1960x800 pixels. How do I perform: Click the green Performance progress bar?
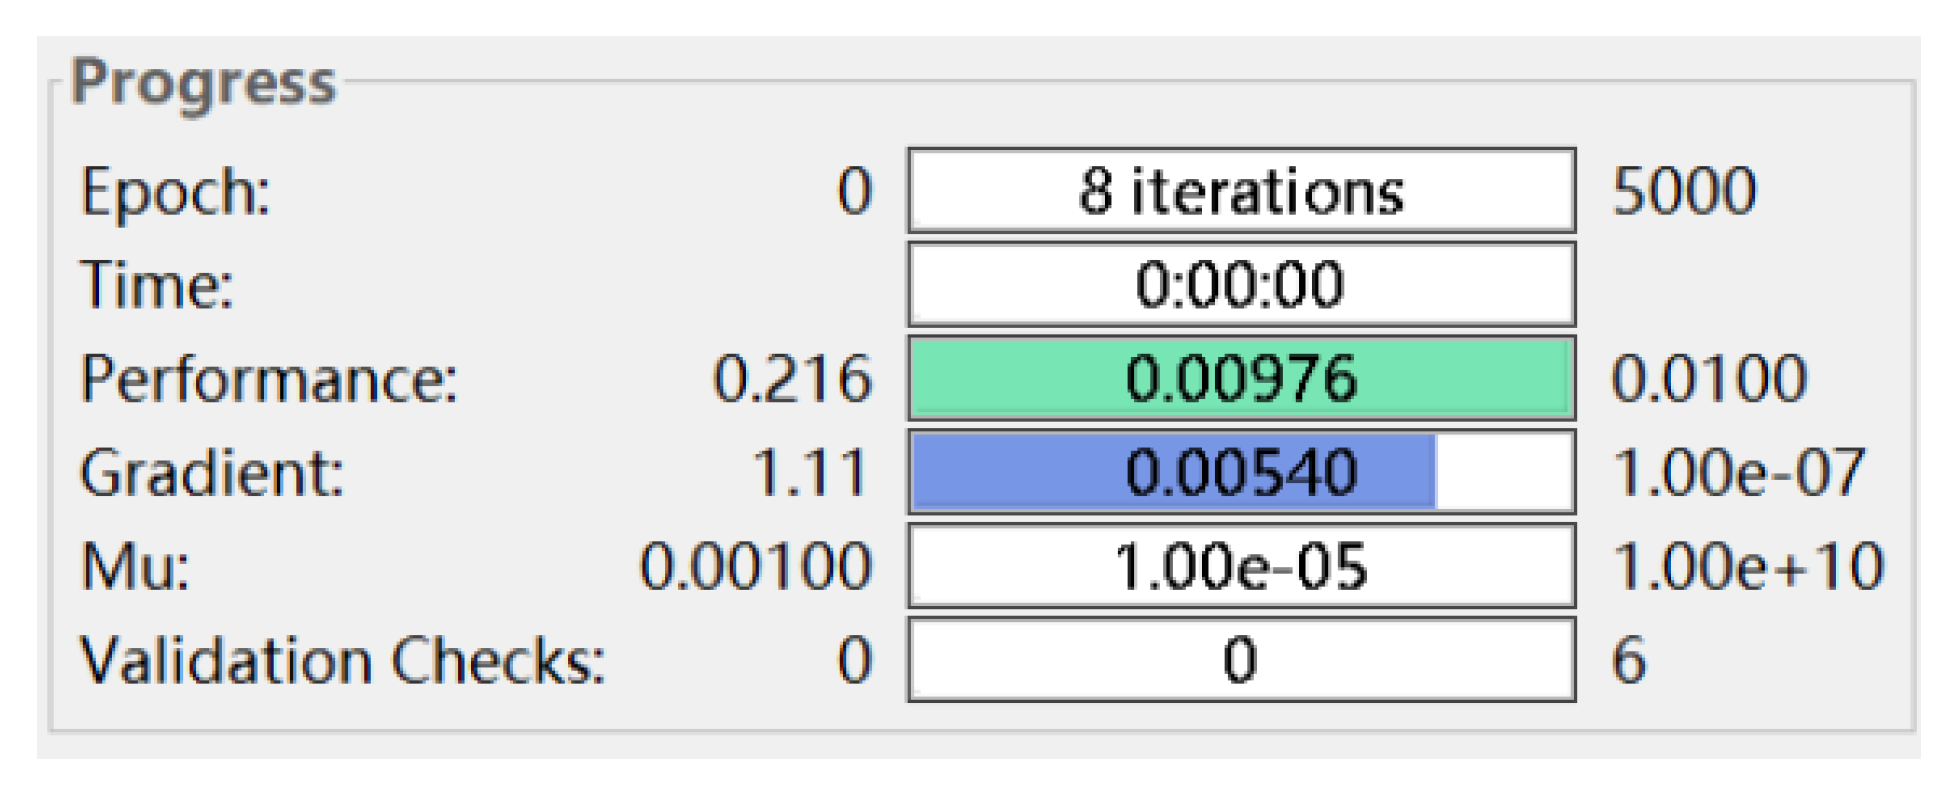(1241, 379)
